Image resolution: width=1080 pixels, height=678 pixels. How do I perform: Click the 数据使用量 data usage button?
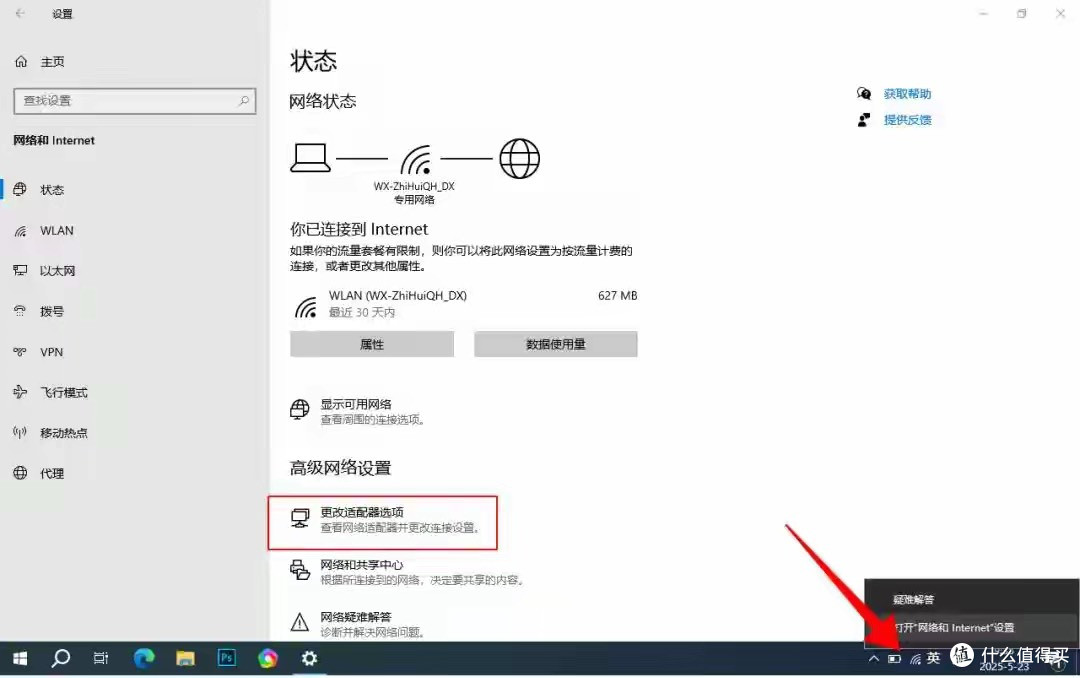[x=556, y=344]
